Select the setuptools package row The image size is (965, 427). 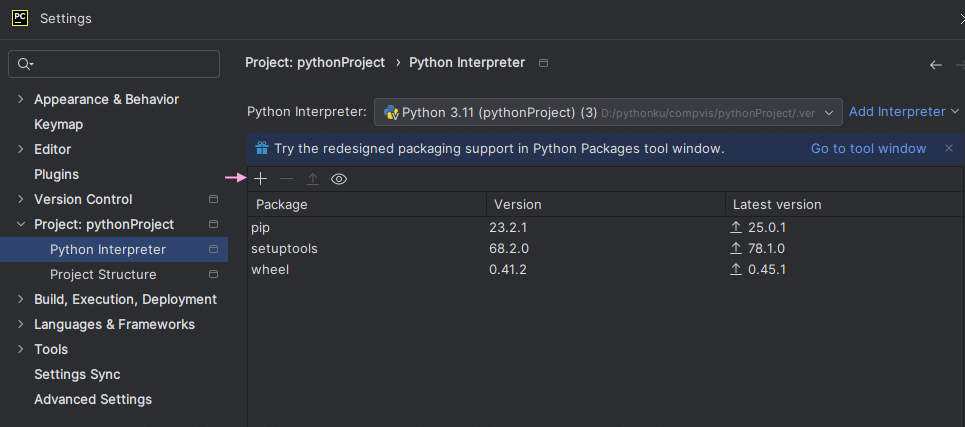point(606,249)
